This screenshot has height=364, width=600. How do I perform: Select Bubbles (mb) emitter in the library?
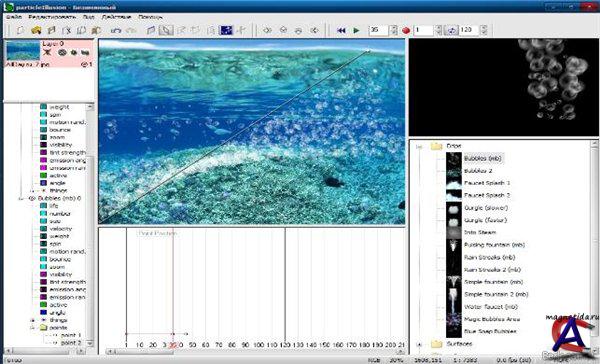(x=483, y=158)
